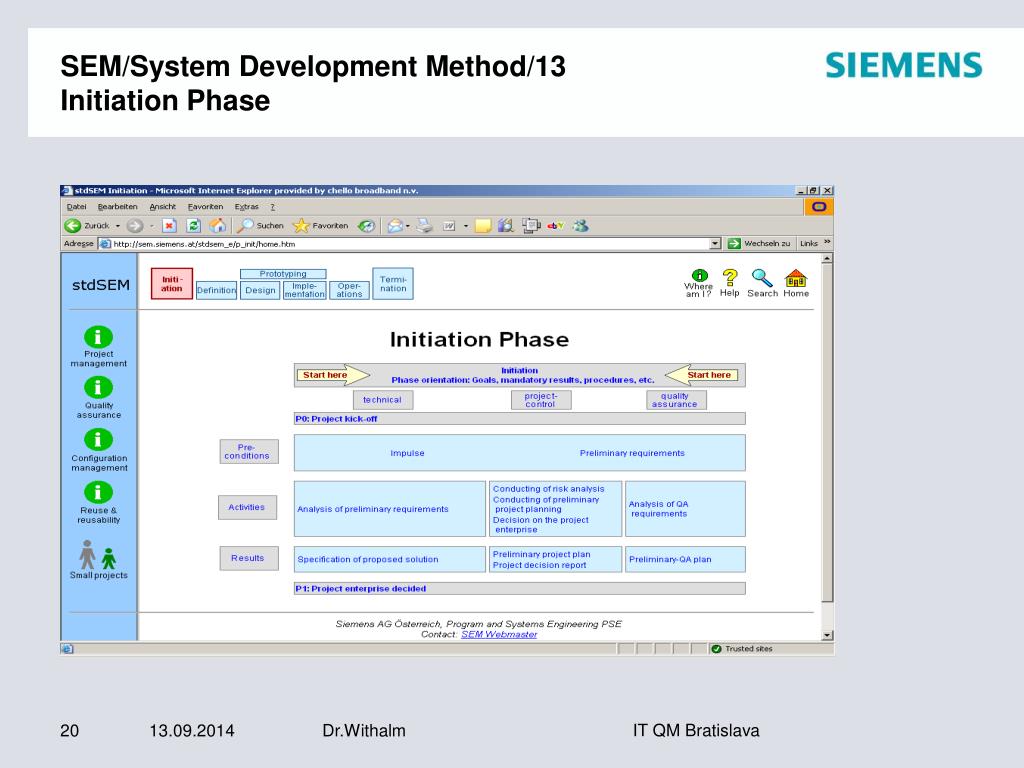Click the Help question mark icon
This screenshot has height=768, width=1024.
(x=729, y=278)
